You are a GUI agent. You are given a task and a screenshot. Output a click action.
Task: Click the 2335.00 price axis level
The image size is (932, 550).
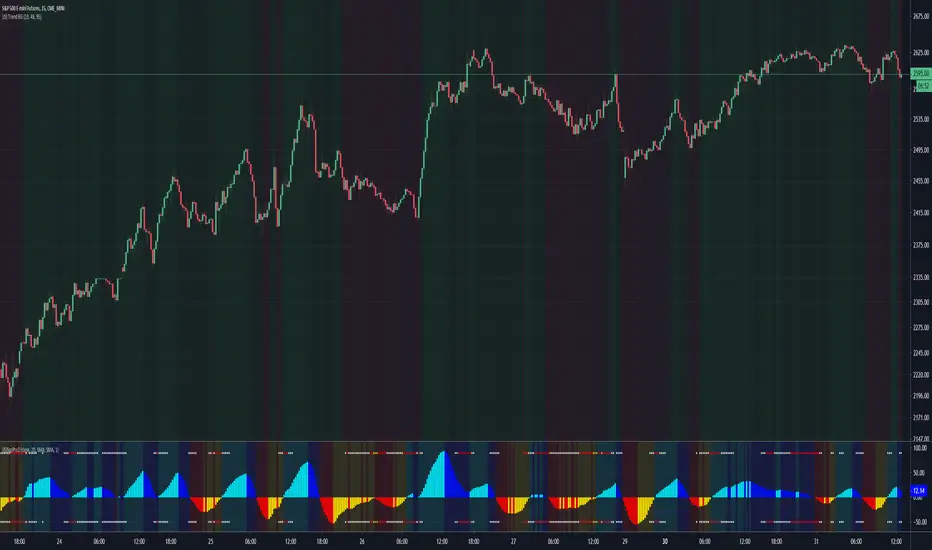click(921, 277)
